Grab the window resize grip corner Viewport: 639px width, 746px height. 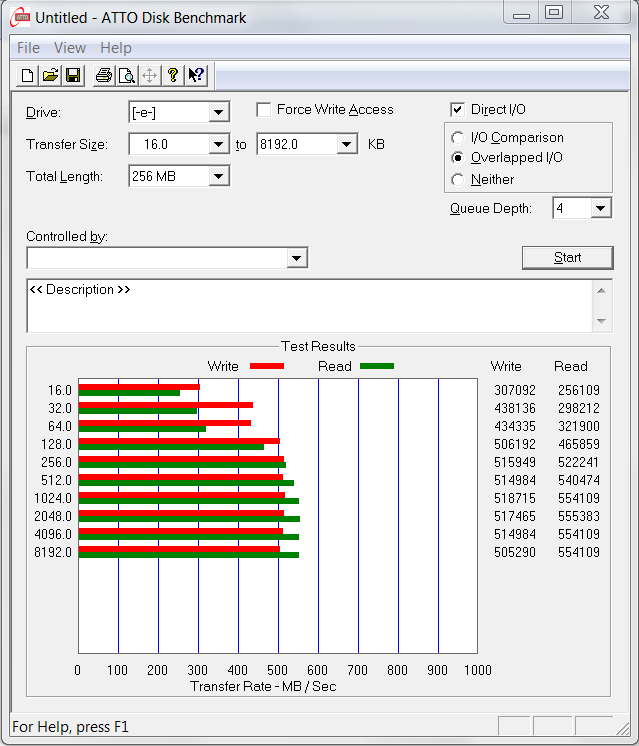[x=622, y=728]
